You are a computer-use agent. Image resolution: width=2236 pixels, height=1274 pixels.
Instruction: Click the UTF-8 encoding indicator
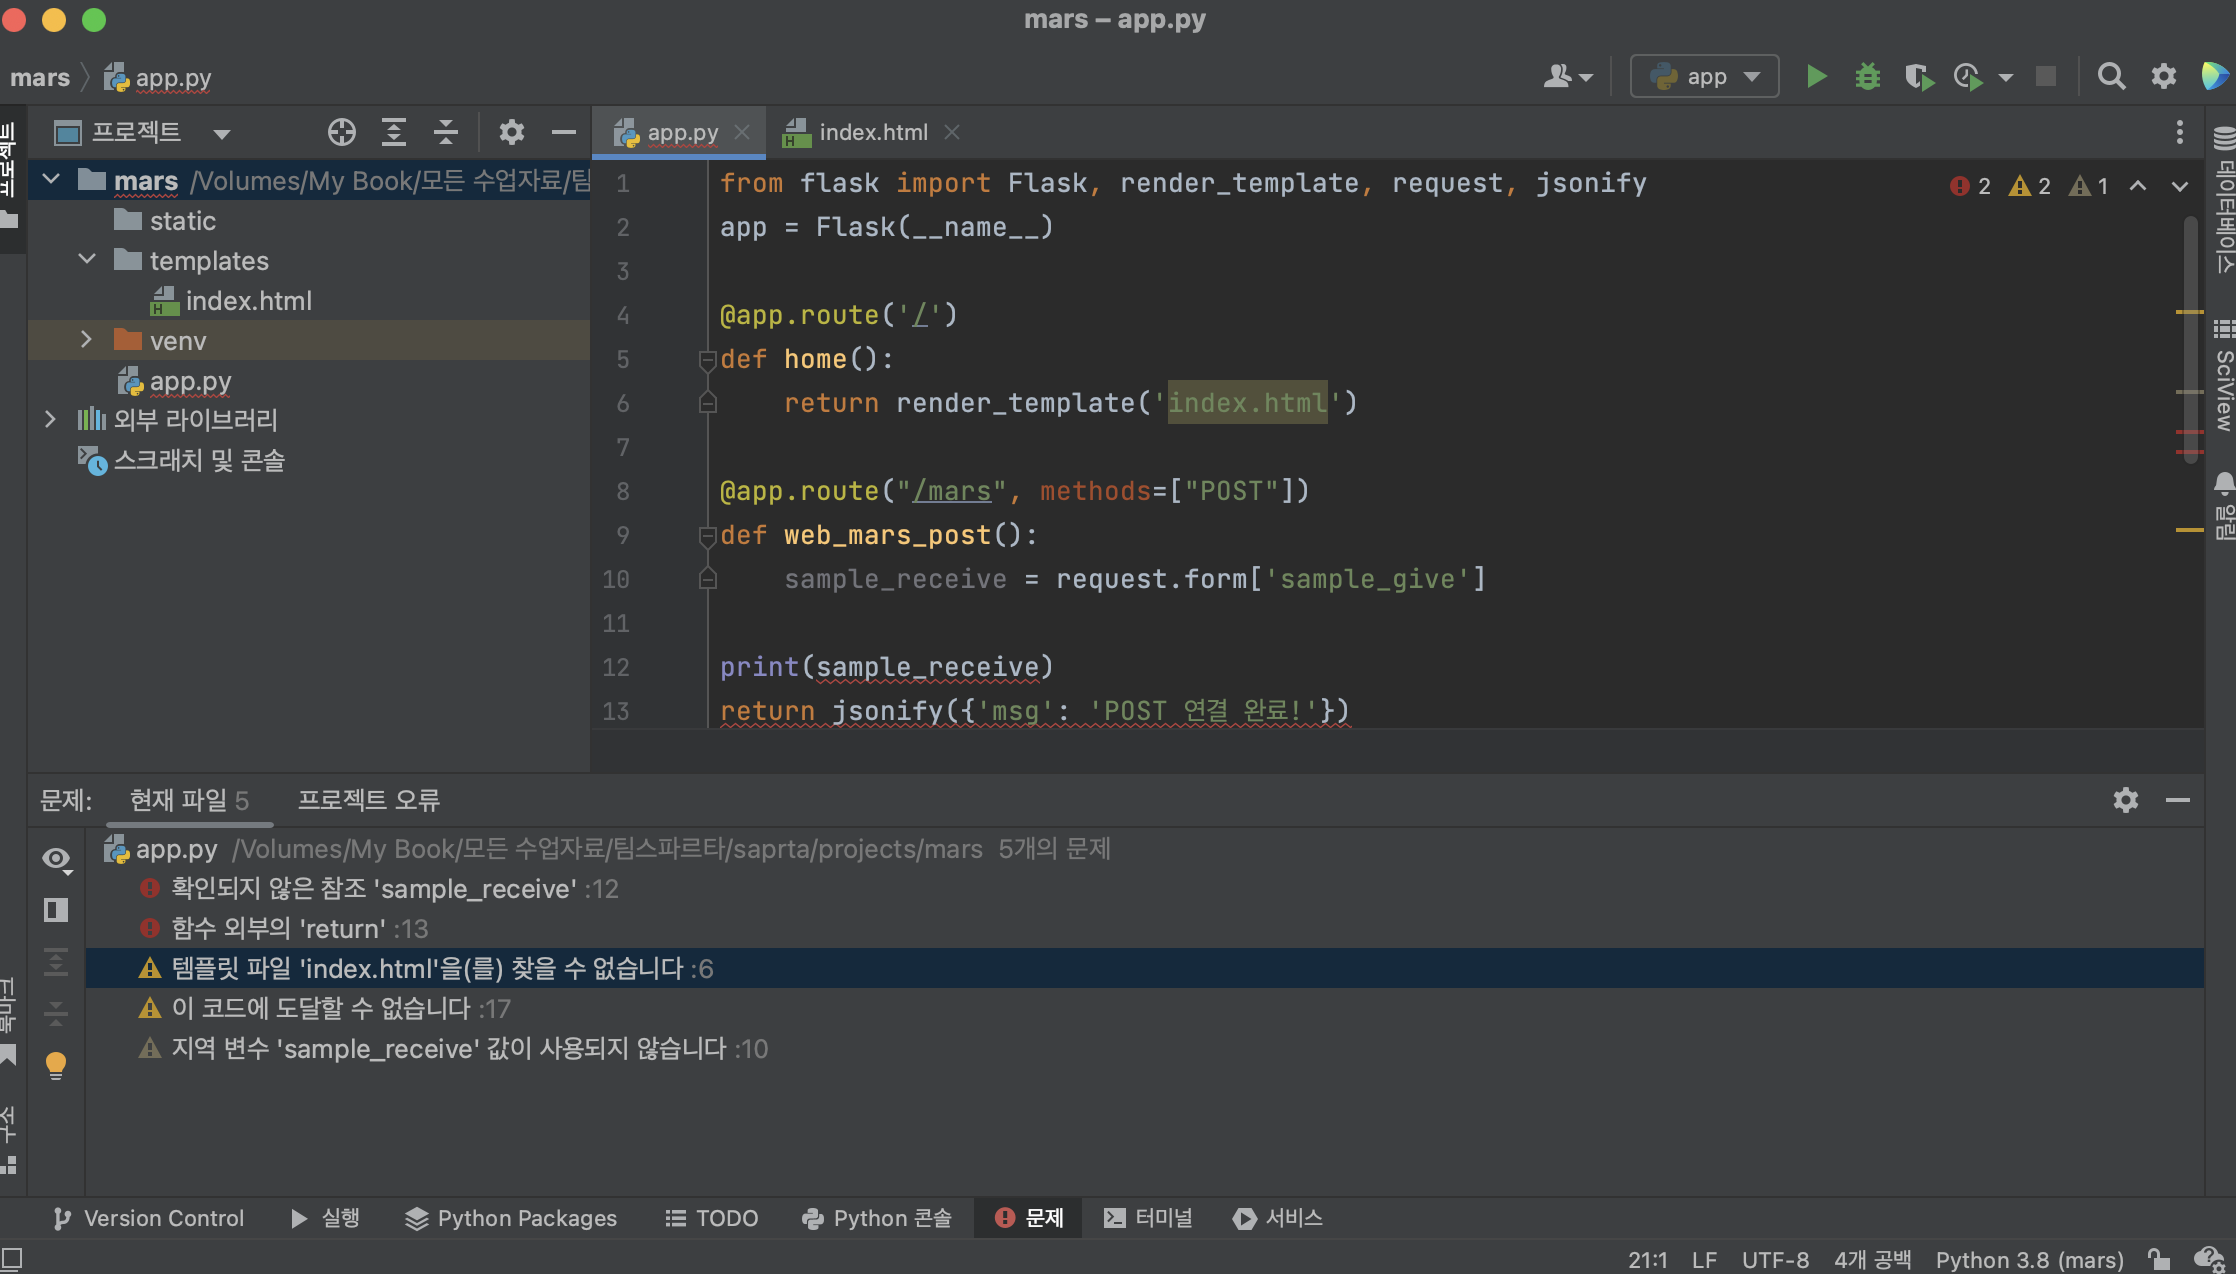1775,1260
